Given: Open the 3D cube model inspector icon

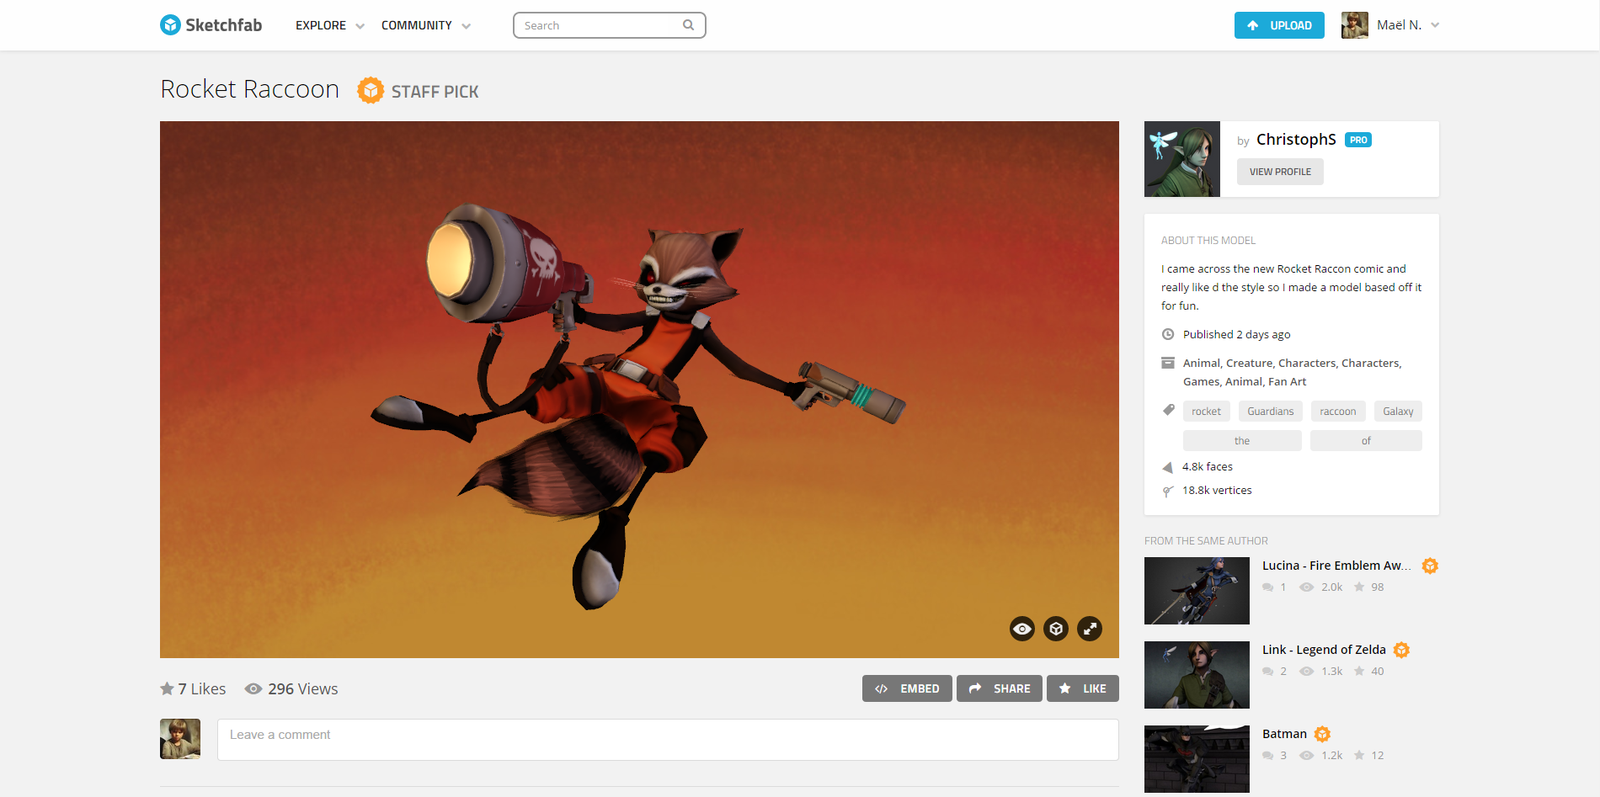Looking at the screenshot, I should (1056, 628).
